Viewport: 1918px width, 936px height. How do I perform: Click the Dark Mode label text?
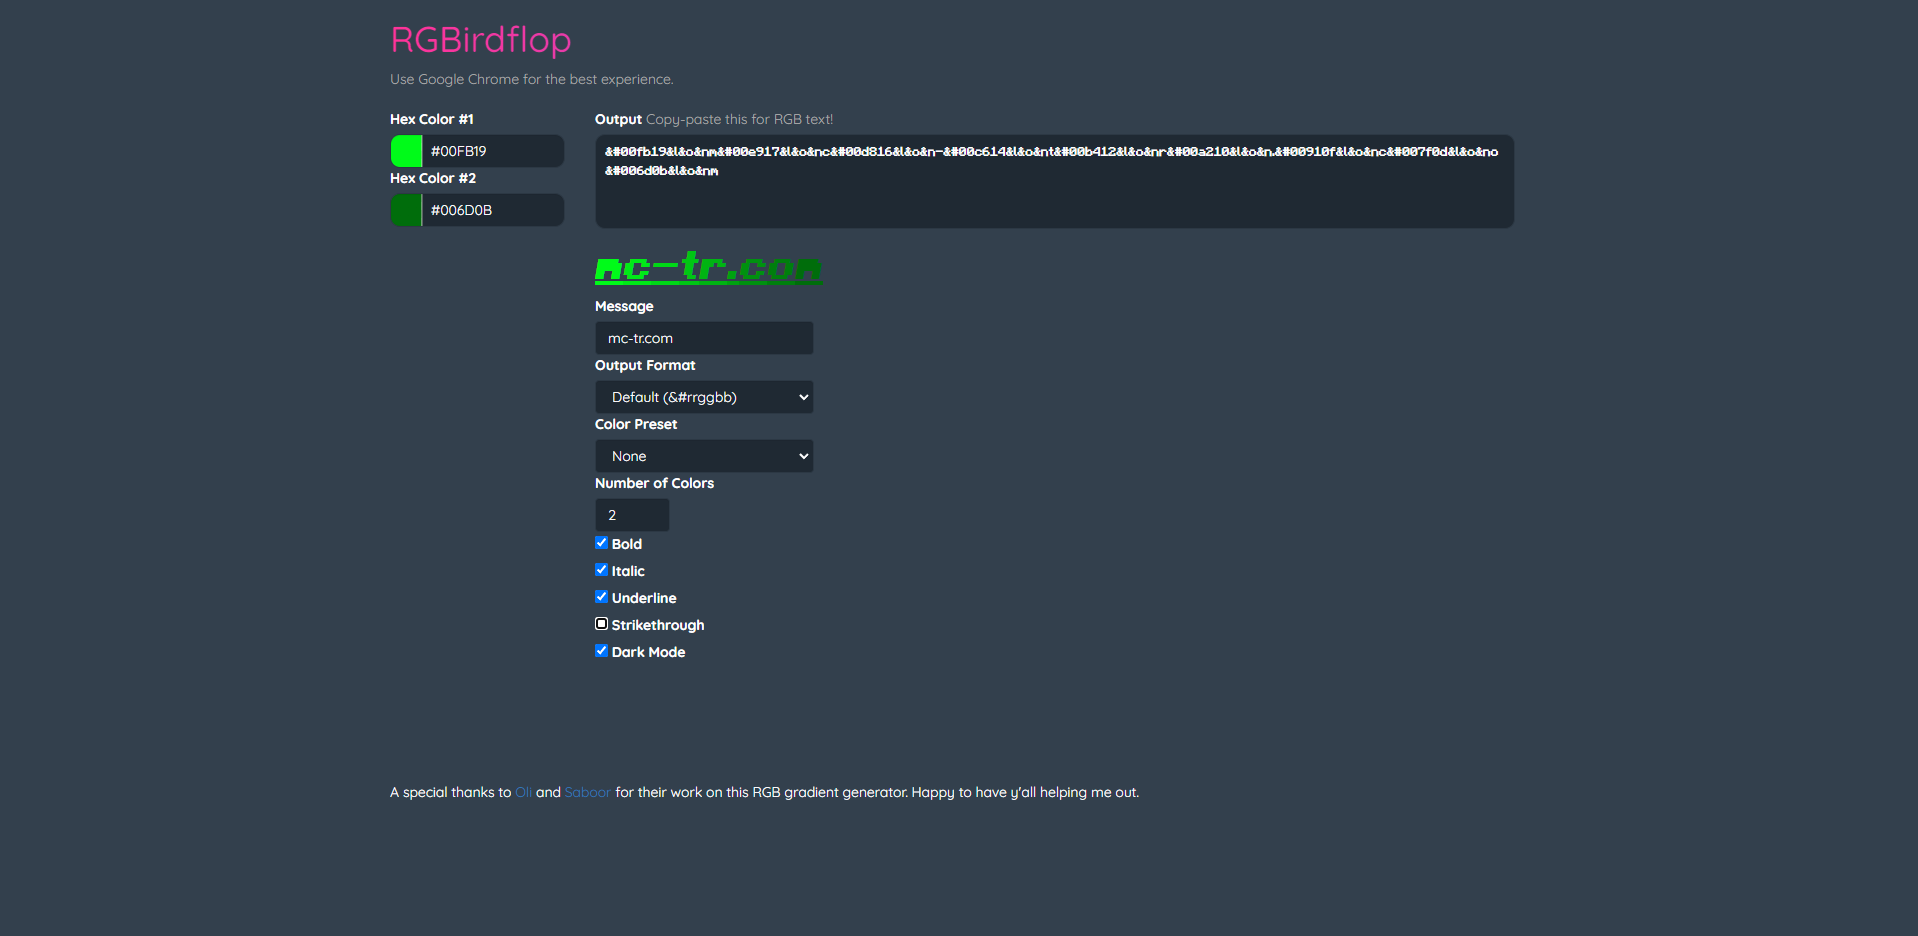point(648,652)
